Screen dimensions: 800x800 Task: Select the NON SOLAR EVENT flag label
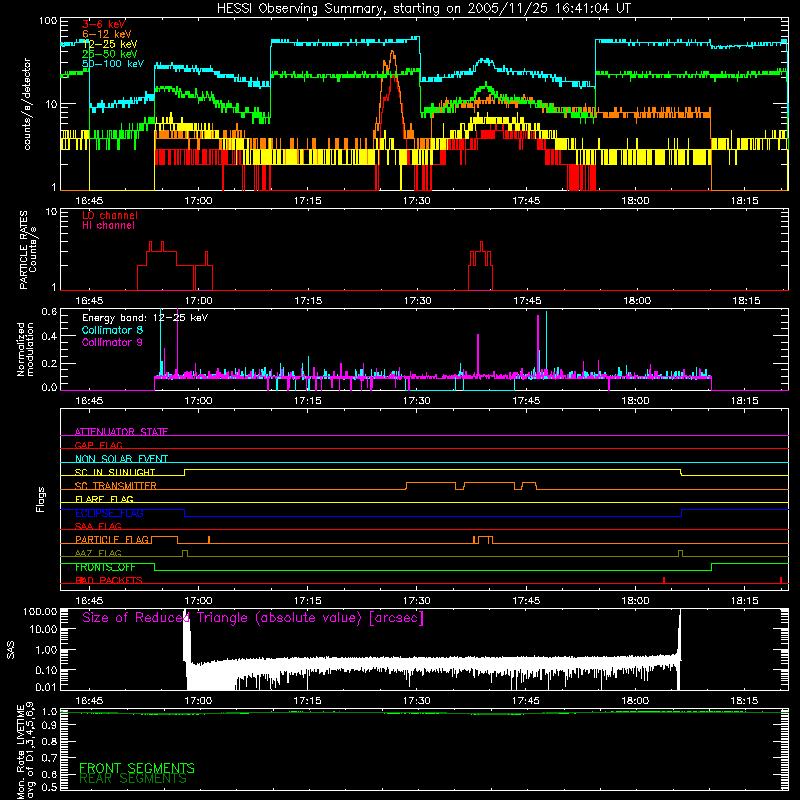pyautogui.click(x=121, y=459)
